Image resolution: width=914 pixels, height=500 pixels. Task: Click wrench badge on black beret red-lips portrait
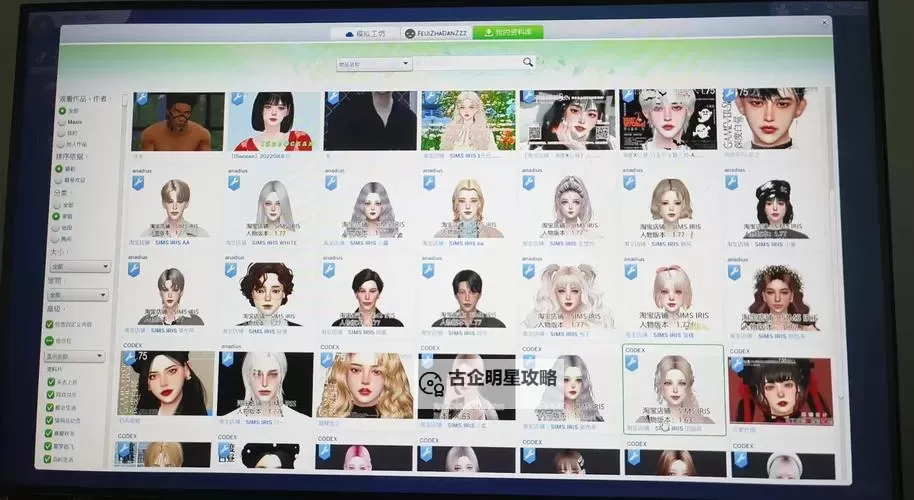point(129,358)
